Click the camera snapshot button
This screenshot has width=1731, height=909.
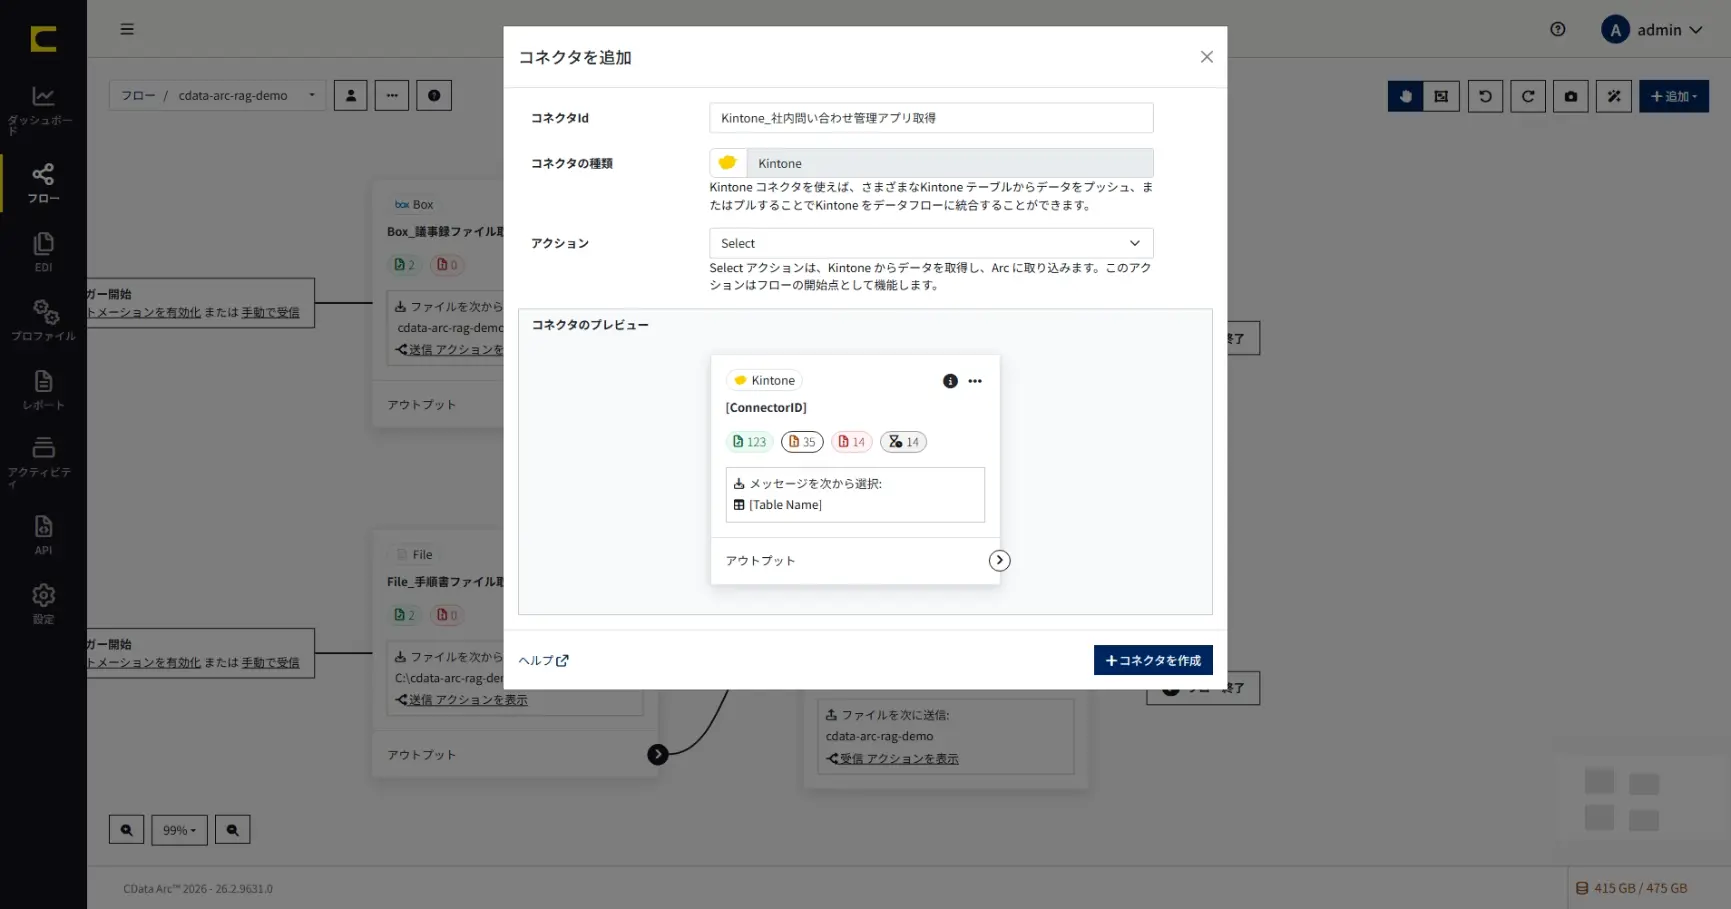[x=1571, y=96]
